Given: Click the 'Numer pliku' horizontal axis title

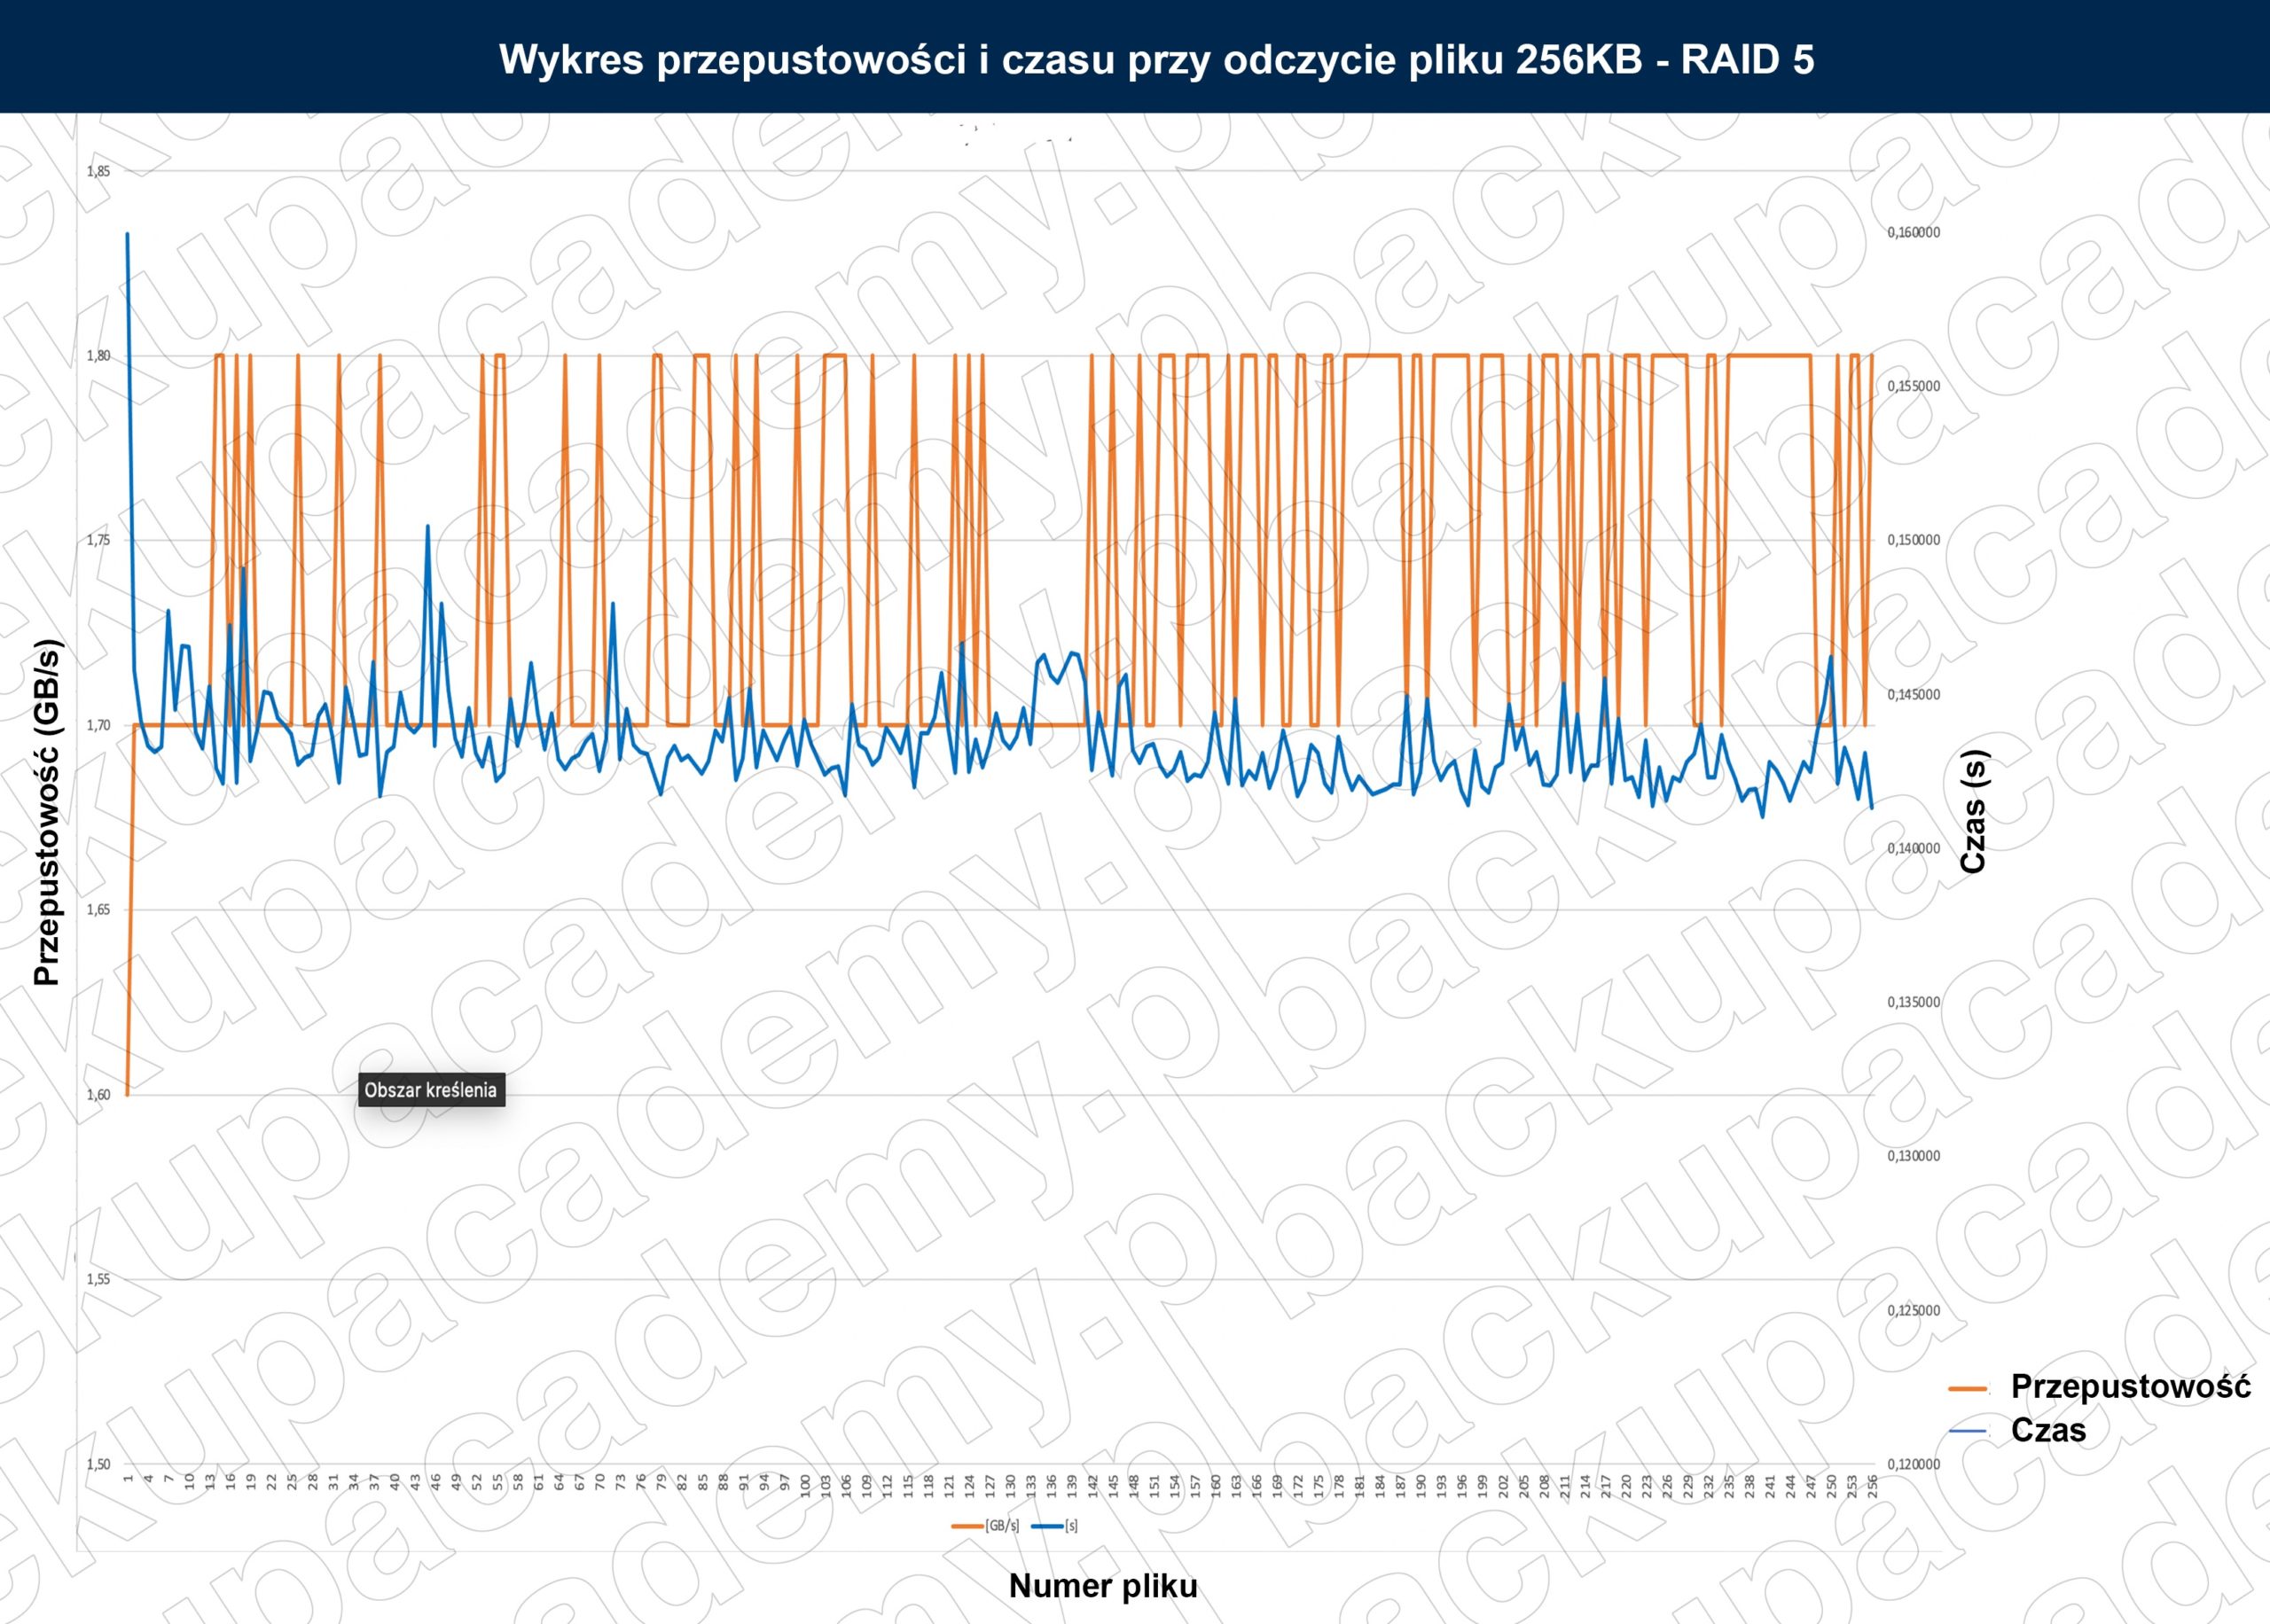Looking at the screenshot, I should pos(1102,1585).
